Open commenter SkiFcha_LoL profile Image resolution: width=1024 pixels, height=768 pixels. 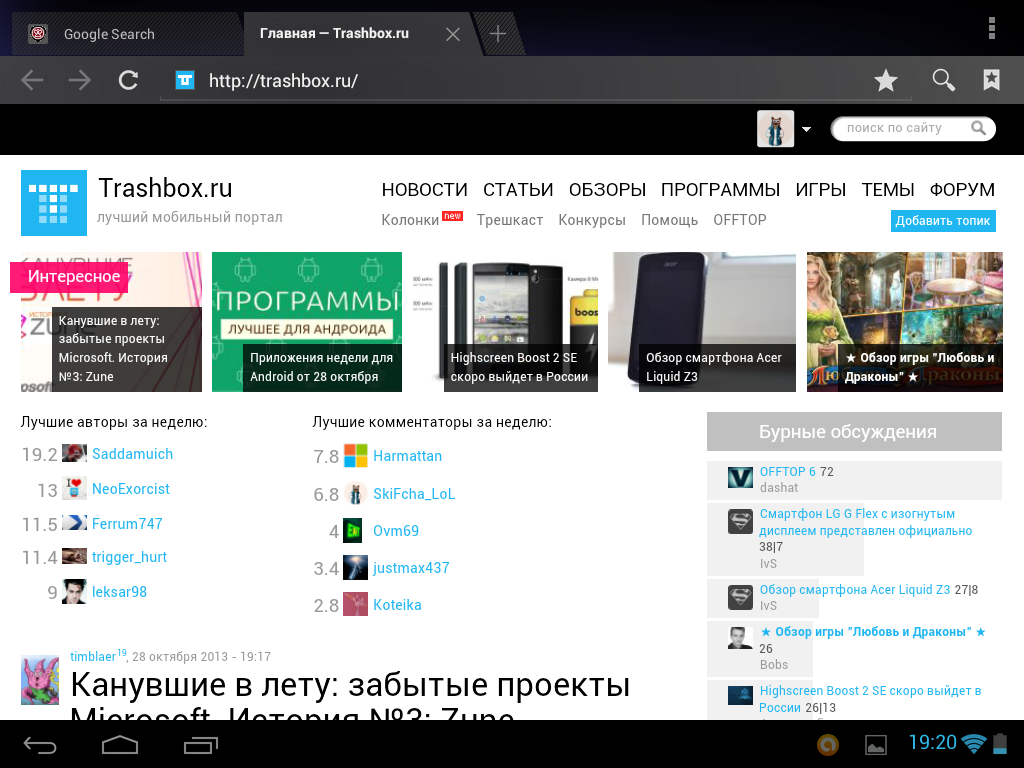coord(414,494)
